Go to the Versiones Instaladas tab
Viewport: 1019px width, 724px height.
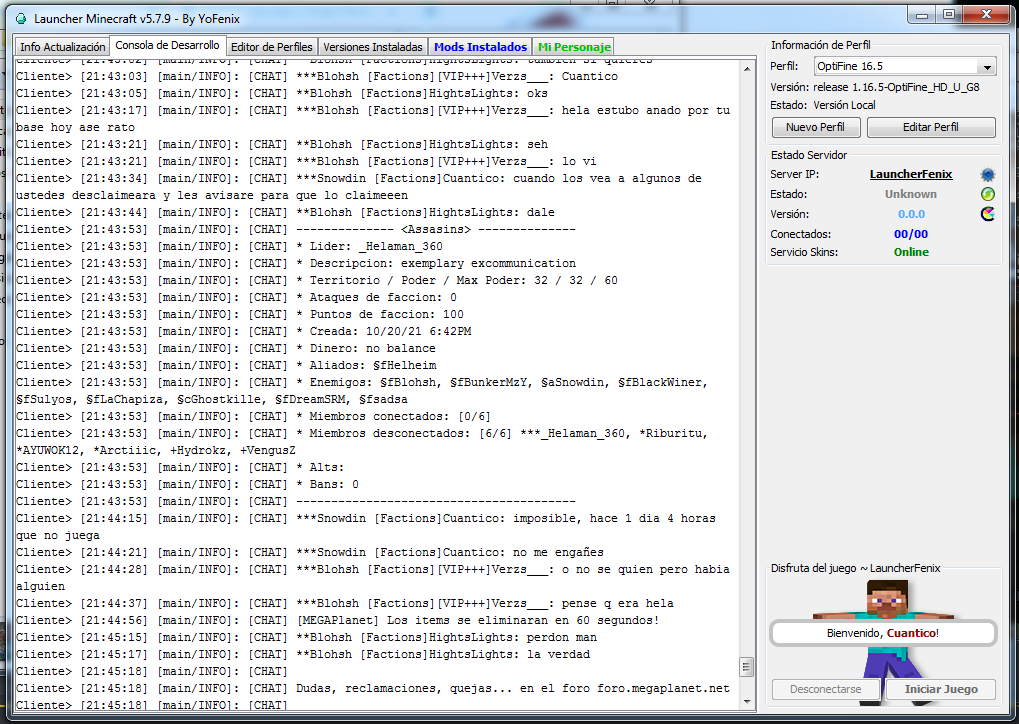[373, 47]
